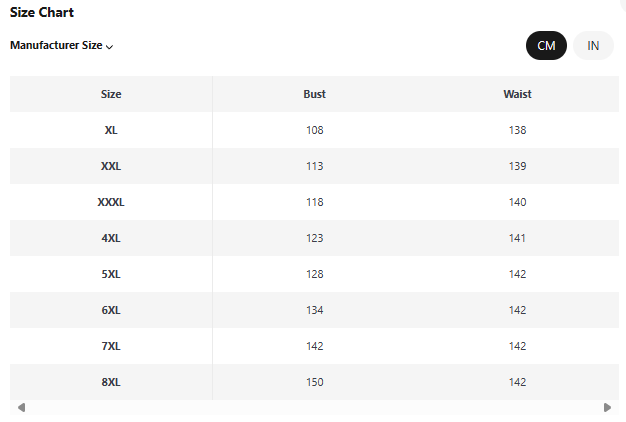
Task: Switch units to CM
Action: click(x=546, y=46)
